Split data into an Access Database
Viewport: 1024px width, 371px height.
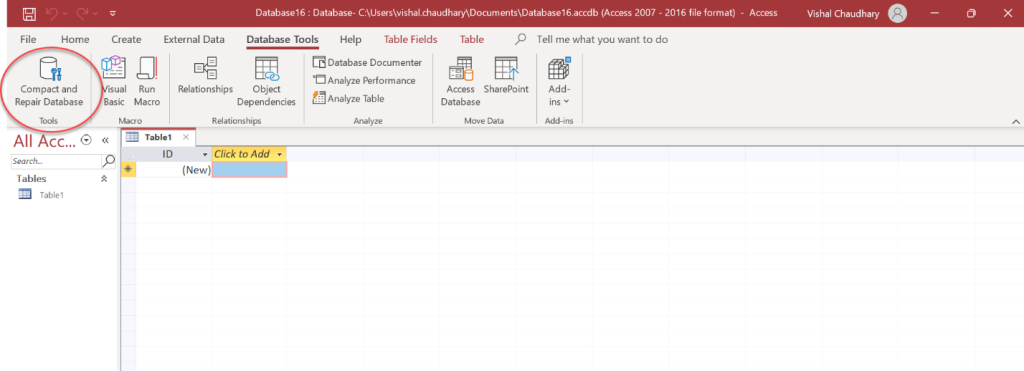[x=460, y=83]
